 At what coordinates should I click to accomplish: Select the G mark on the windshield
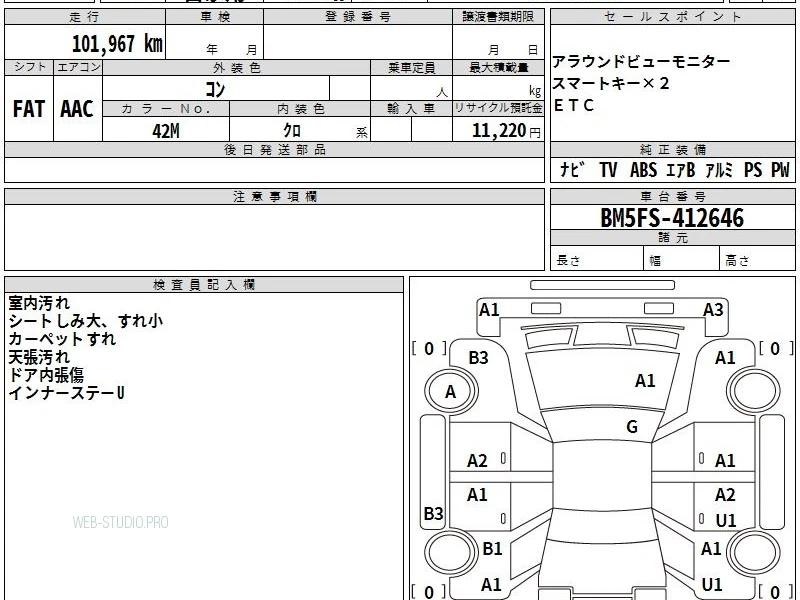coord(632,427)
